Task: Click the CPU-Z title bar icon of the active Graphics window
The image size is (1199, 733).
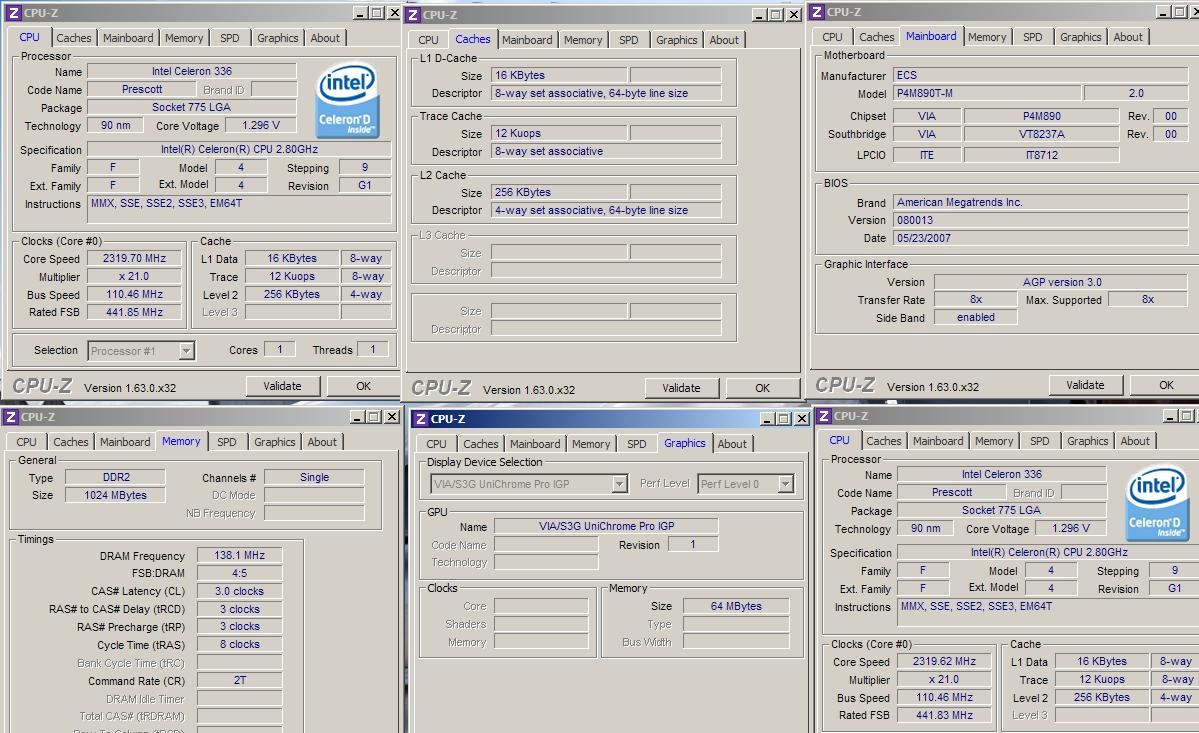Action: (421, 419)
